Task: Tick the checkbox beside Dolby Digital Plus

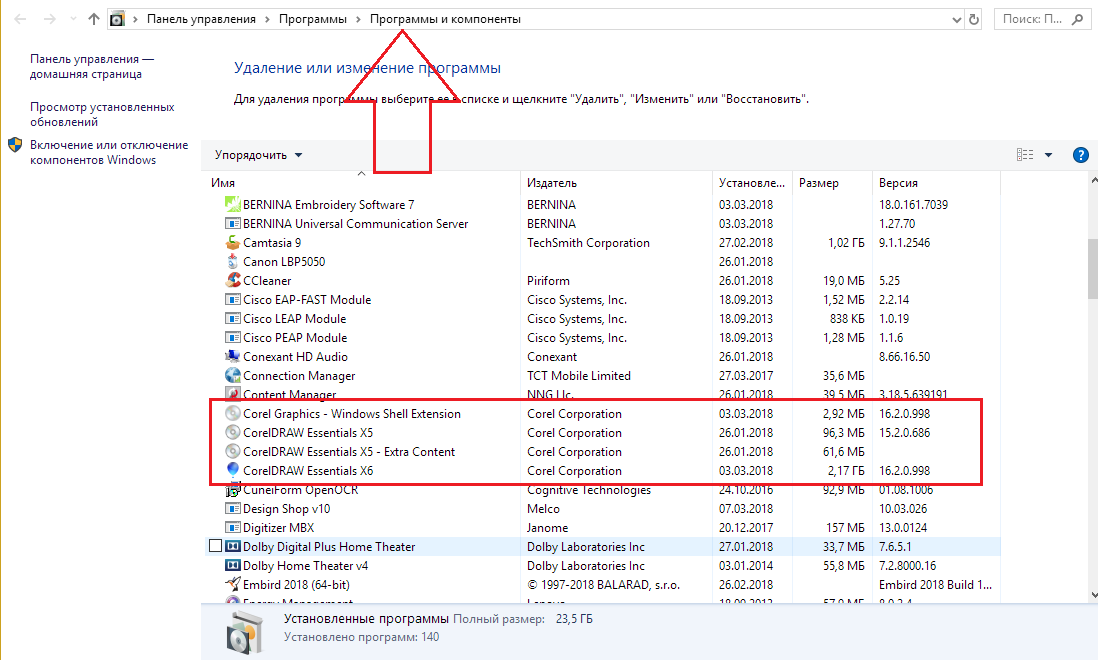Action: (215, 547)
